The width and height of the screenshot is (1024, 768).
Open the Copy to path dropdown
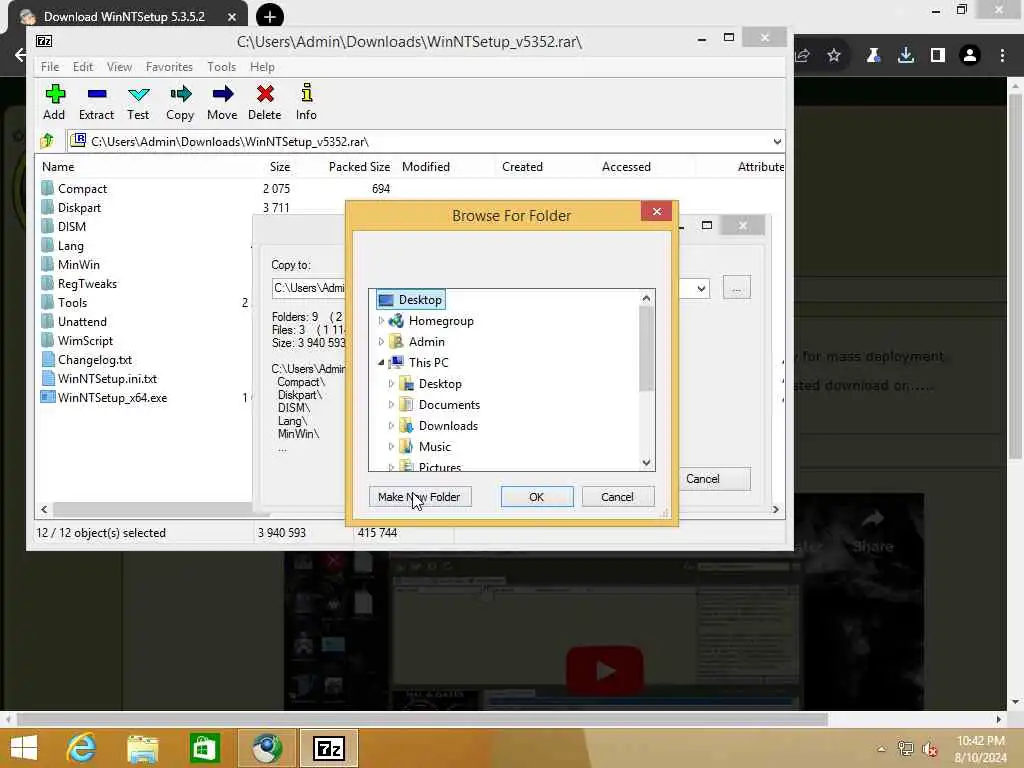(x=701, y=288)
